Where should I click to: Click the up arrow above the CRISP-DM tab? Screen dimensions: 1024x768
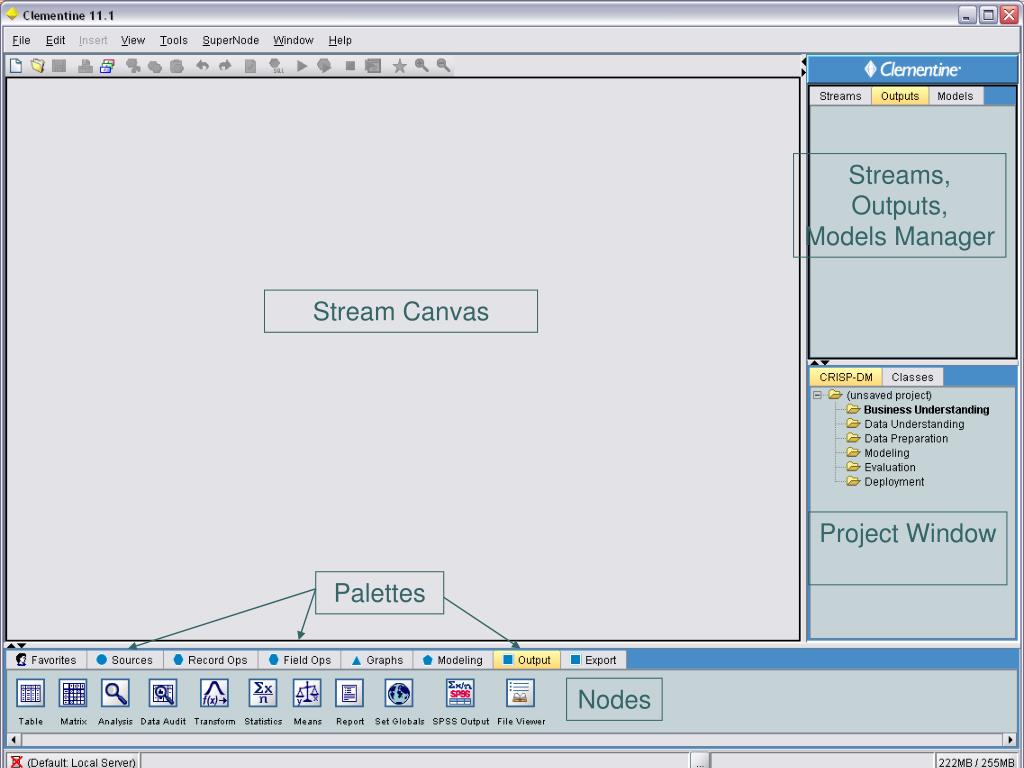[x=814, y=362]
